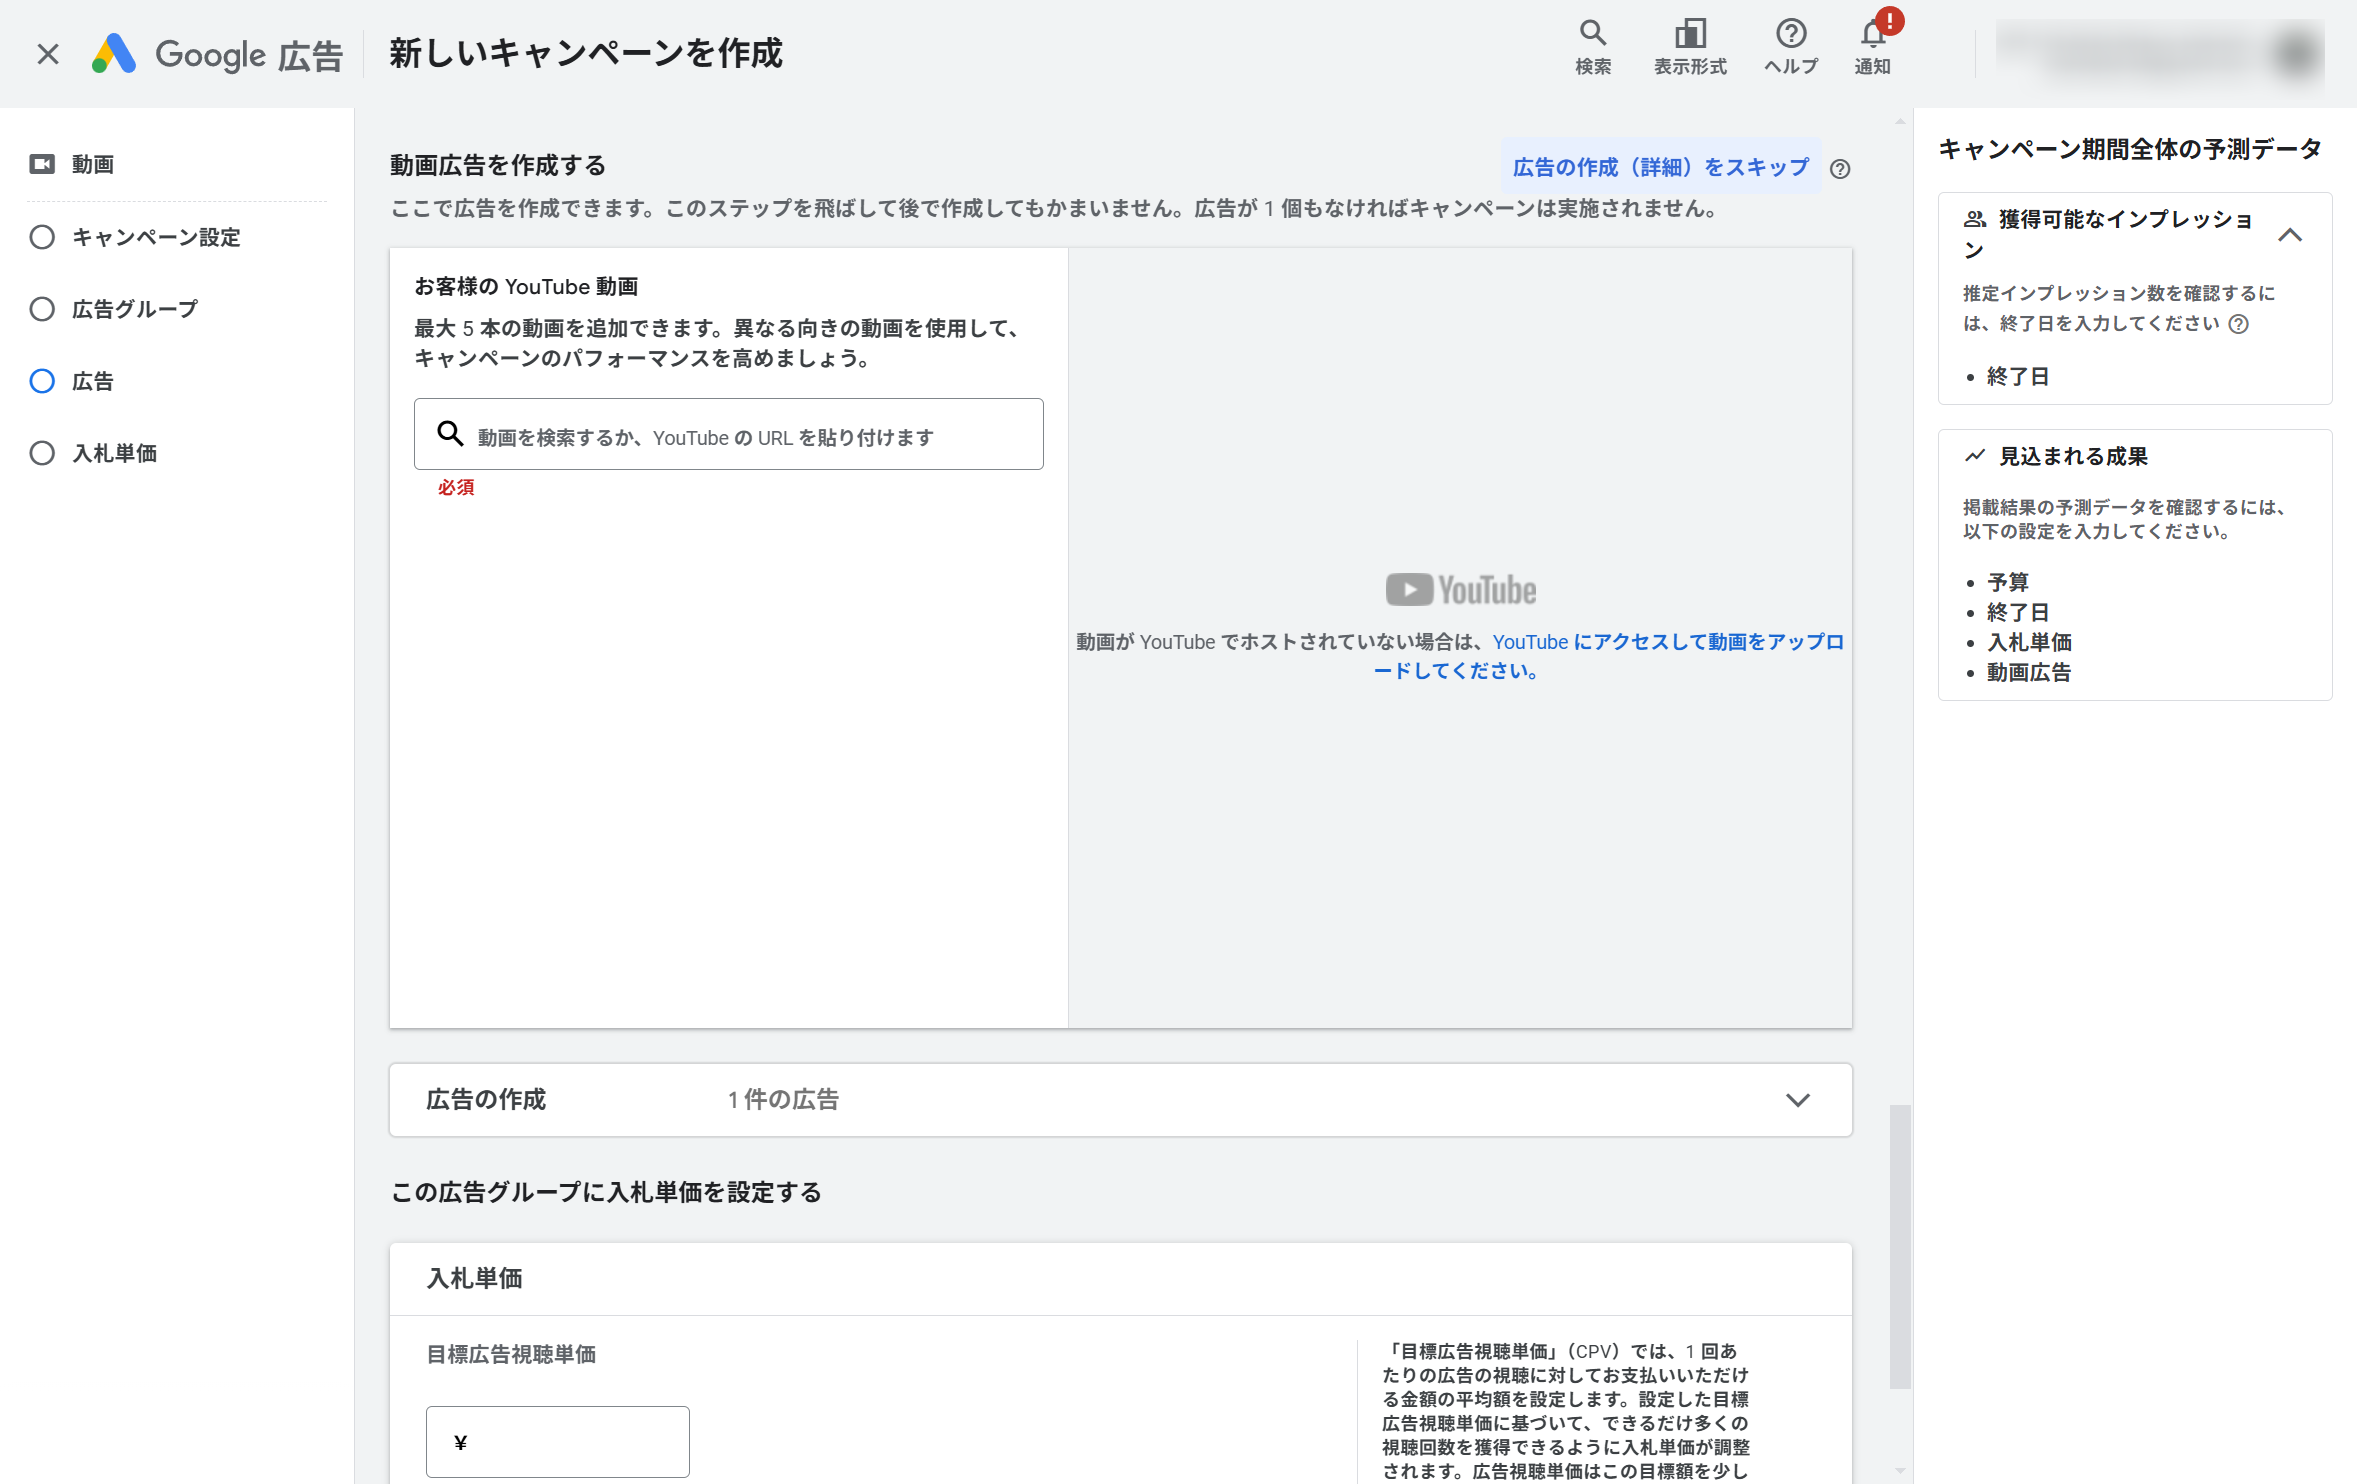Screen dimensions: 2357x1484
Task: Click the 目標広告視聴単価 label
Action: 511,1354
